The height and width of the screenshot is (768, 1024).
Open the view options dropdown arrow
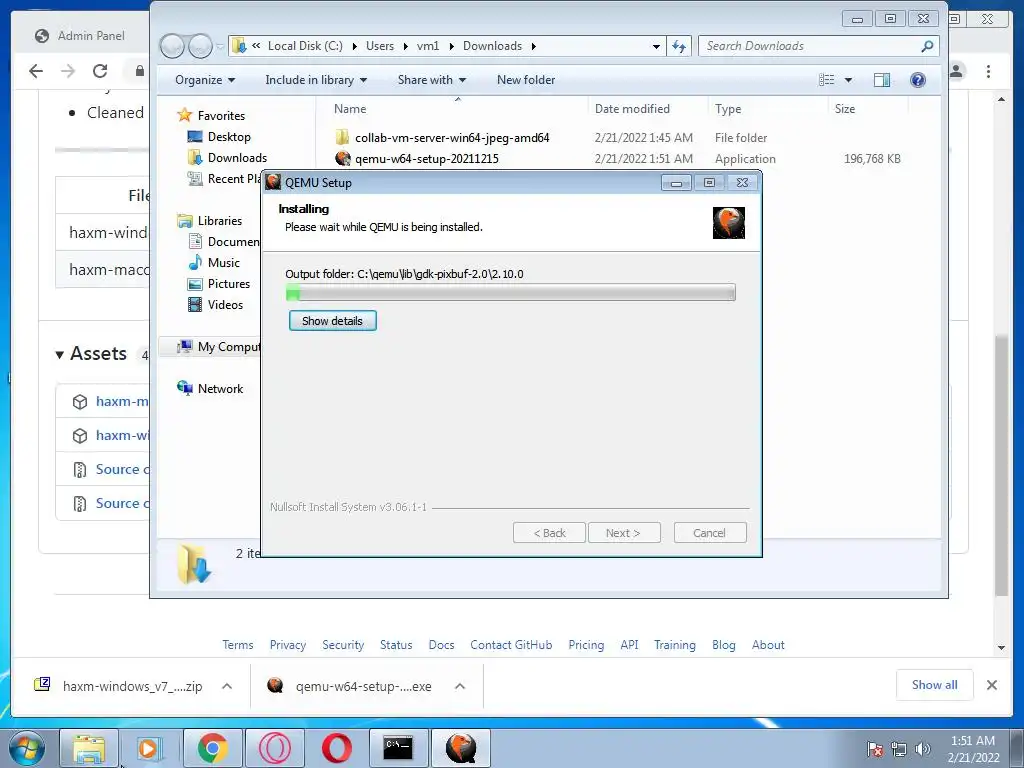point(848,80)
